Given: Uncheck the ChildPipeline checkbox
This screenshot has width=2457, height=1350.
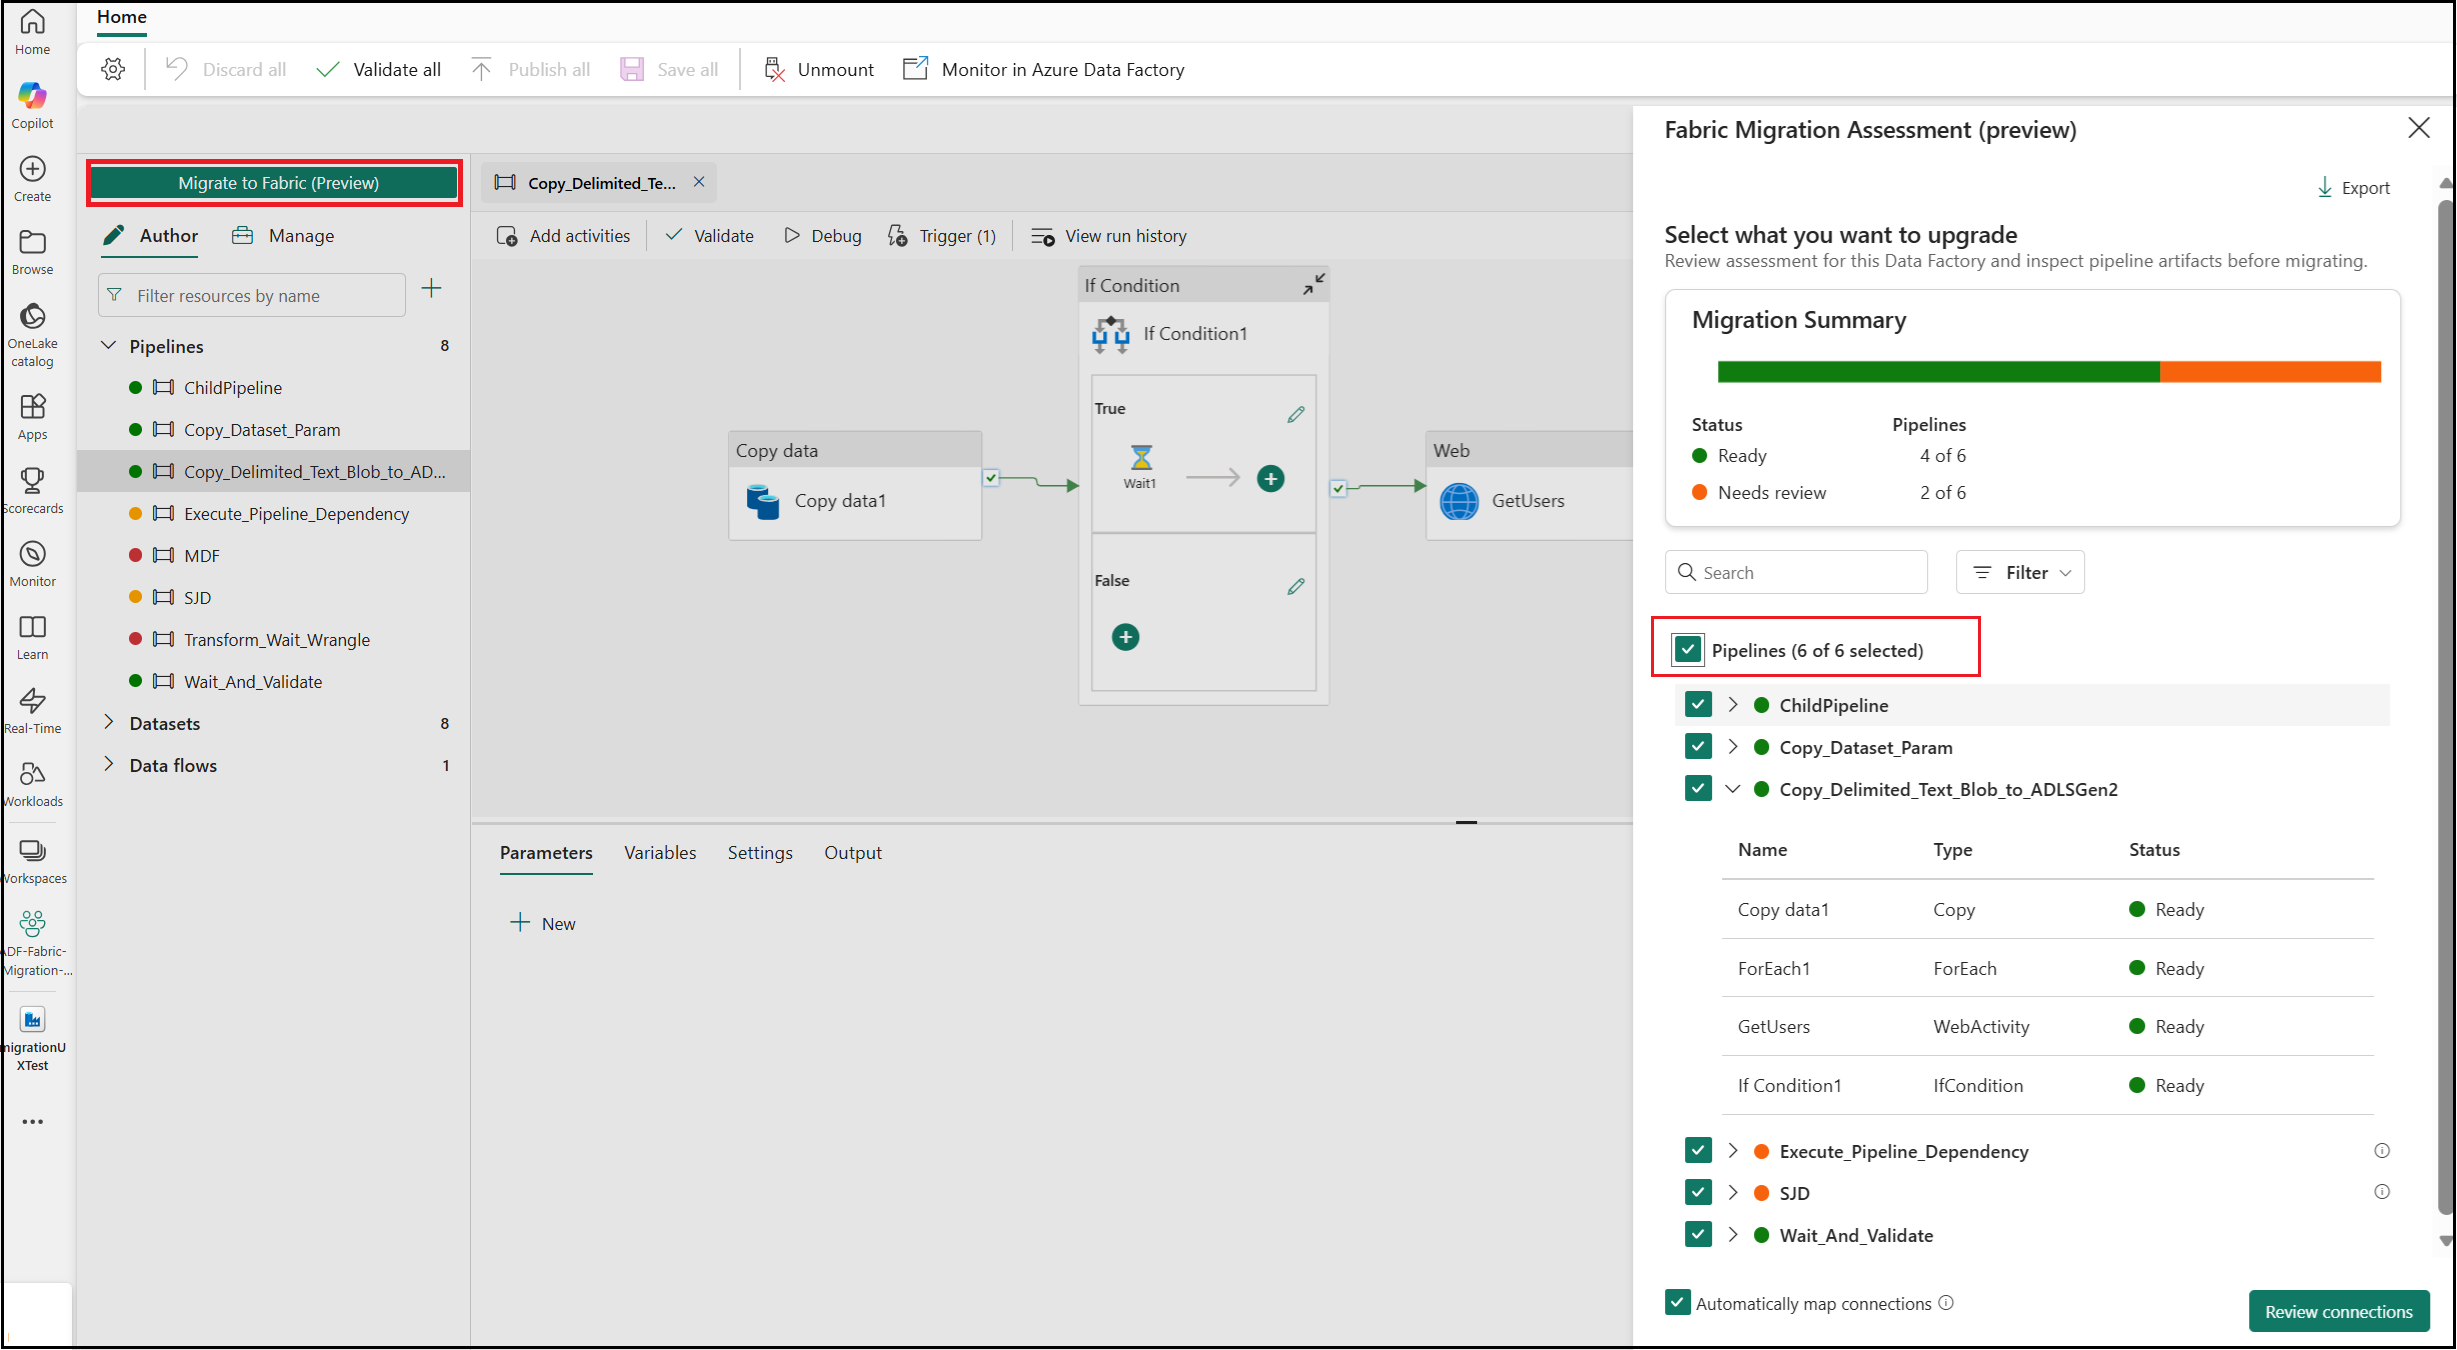Looking at the screenshot, I should [1698, 705].
